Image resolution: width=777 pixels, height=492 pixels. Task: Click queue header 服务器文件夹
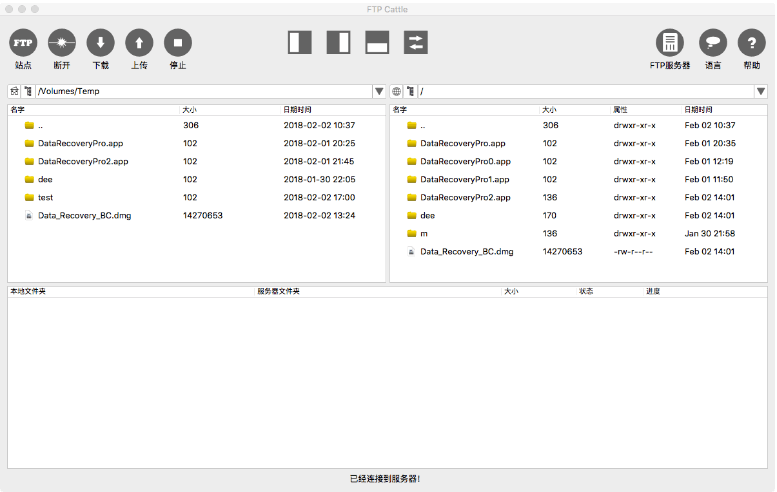click(278, 291)
